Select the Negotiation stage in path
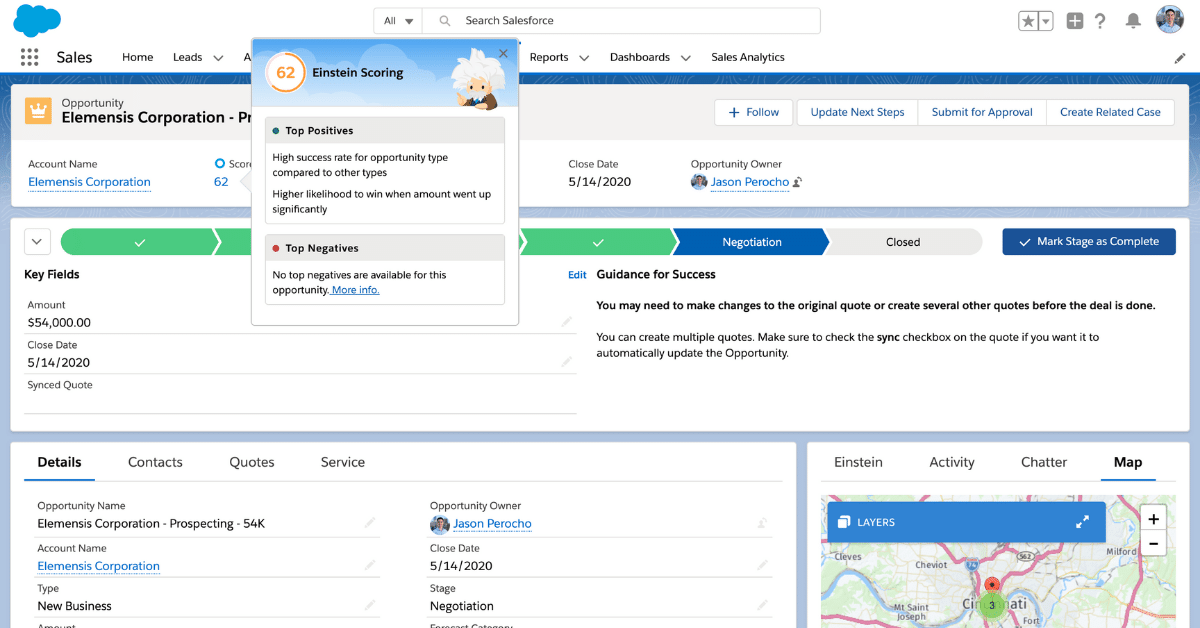The height and width of the screenshot is (628, 1200). click(752, 242)
